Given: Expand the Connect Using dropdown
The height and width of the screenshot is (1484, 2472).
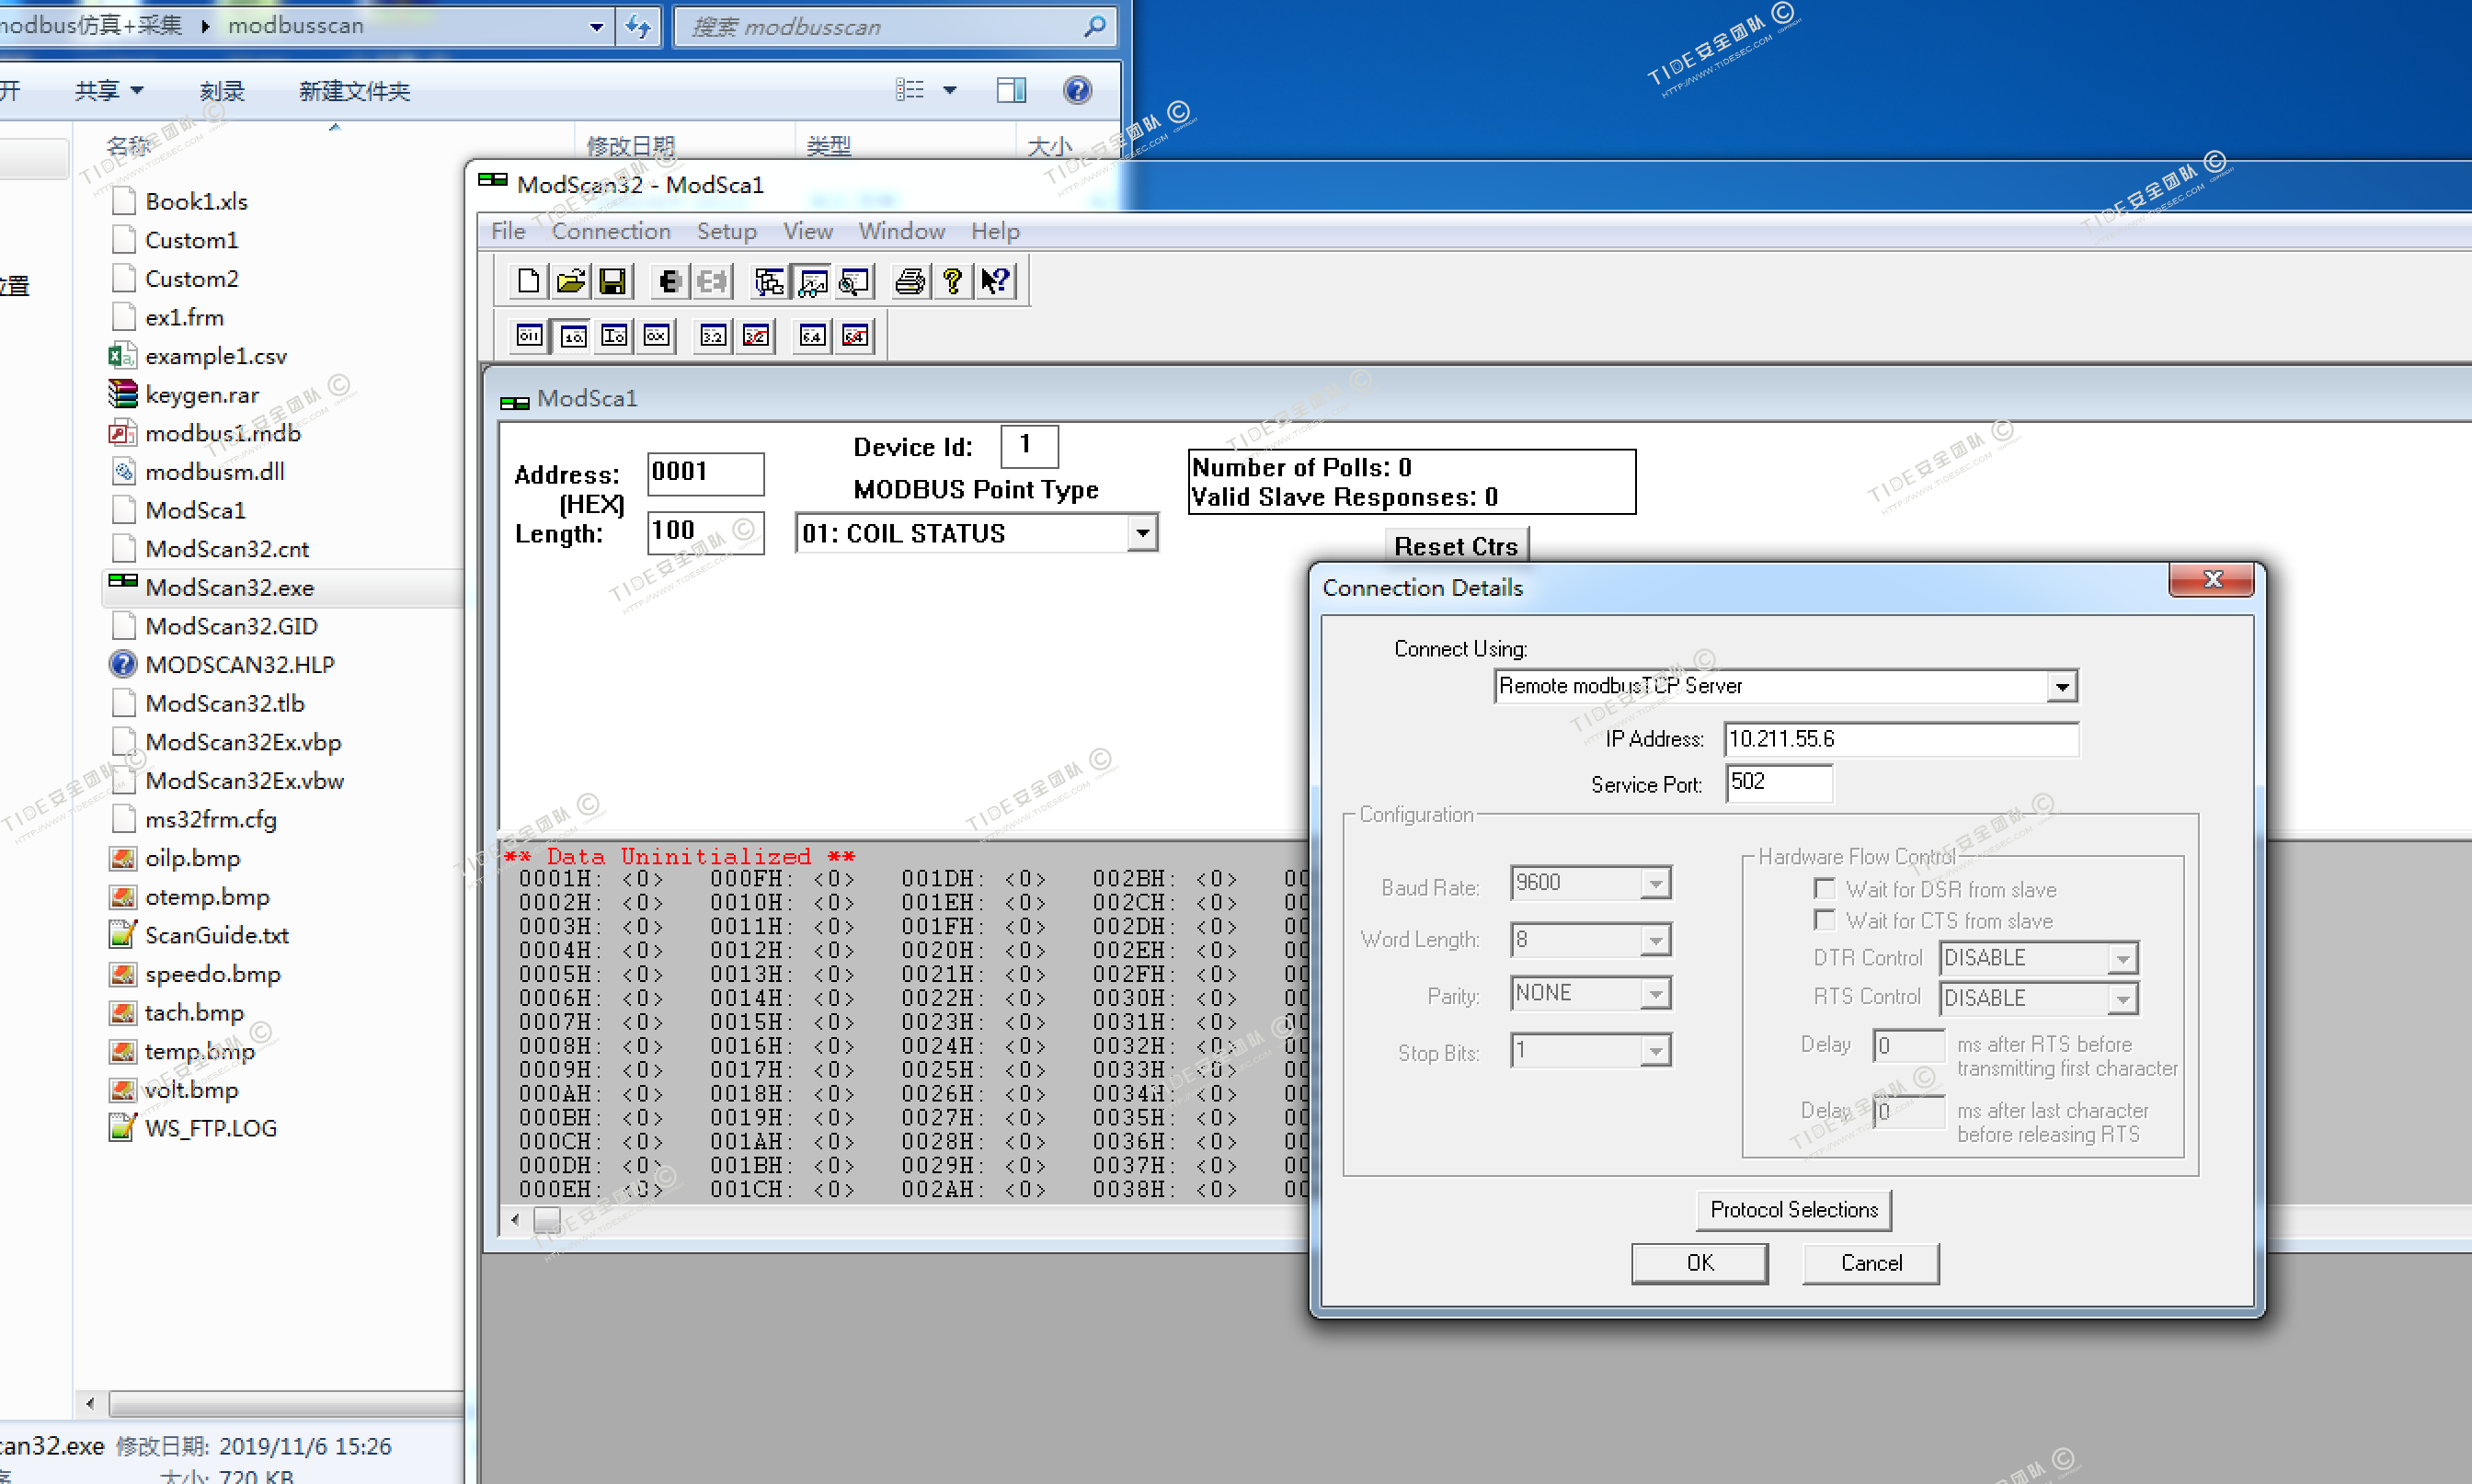Looking at the screenshot, I should coord(2061,687).
